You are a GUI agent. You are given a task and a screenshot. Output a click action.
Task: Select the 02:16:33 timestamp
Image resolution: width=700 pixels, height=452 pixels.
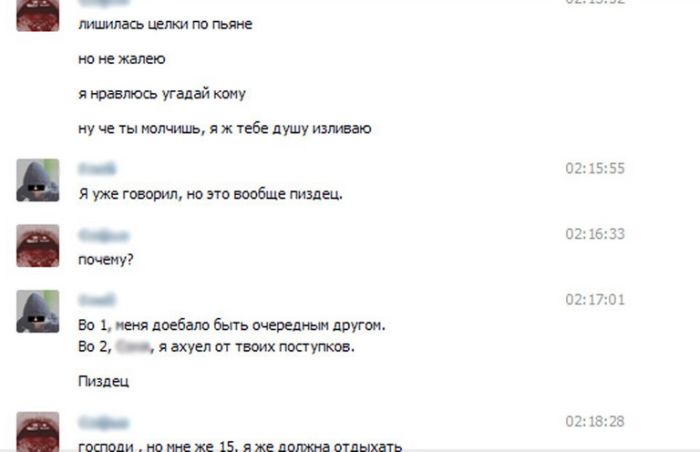tap(595, 234)
